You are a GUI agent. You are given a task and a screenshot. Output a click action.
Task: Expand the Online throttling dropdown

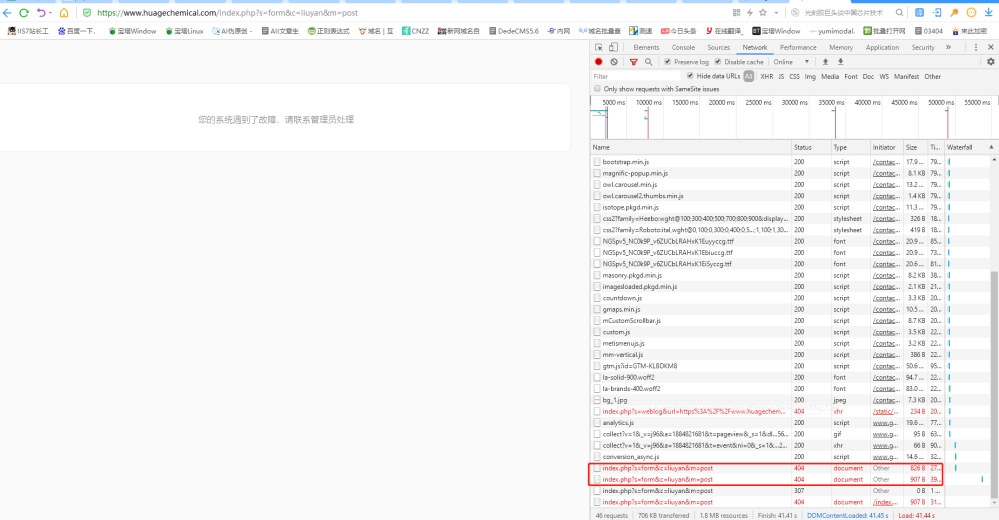point(791,62)
